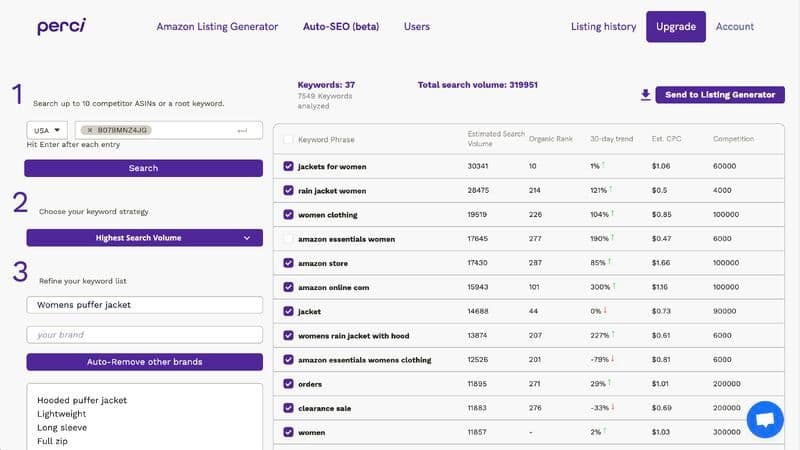The height and width of the screenshot is (450, 800).
Task: Open the blue chat support bubble
Action: pos(765,419)
